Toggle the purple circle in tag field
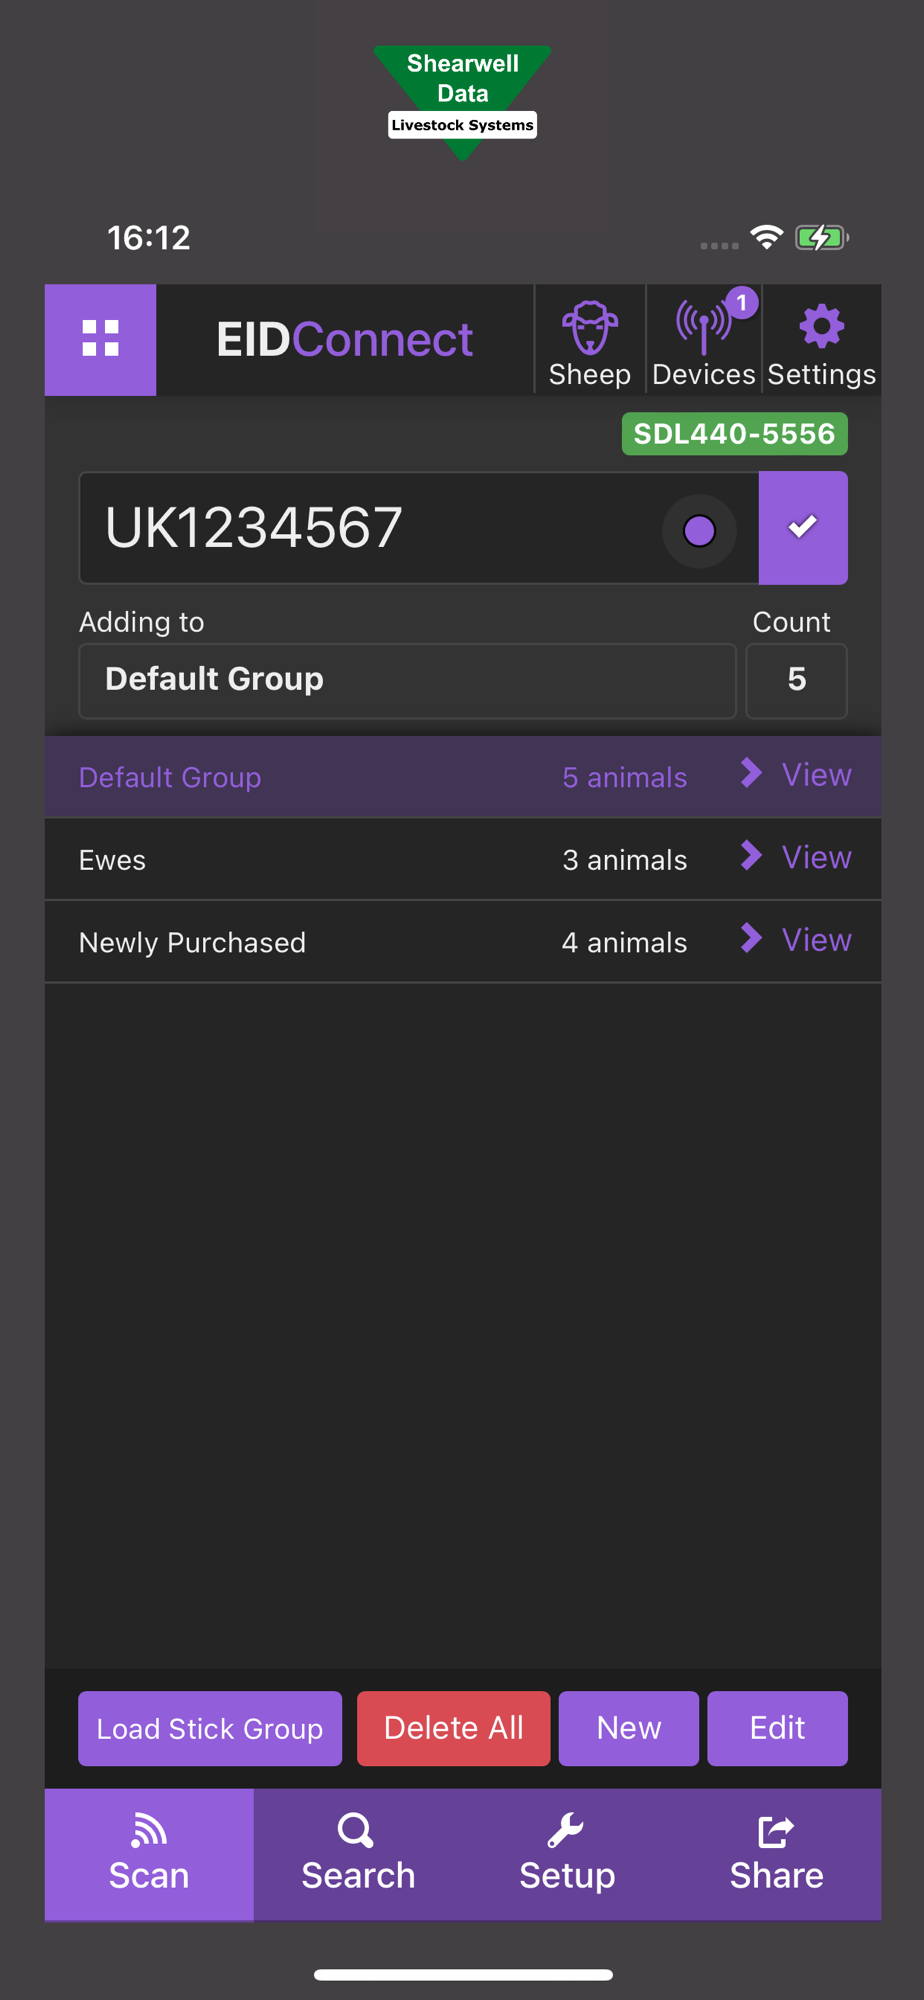 click(x=699, y=530)
